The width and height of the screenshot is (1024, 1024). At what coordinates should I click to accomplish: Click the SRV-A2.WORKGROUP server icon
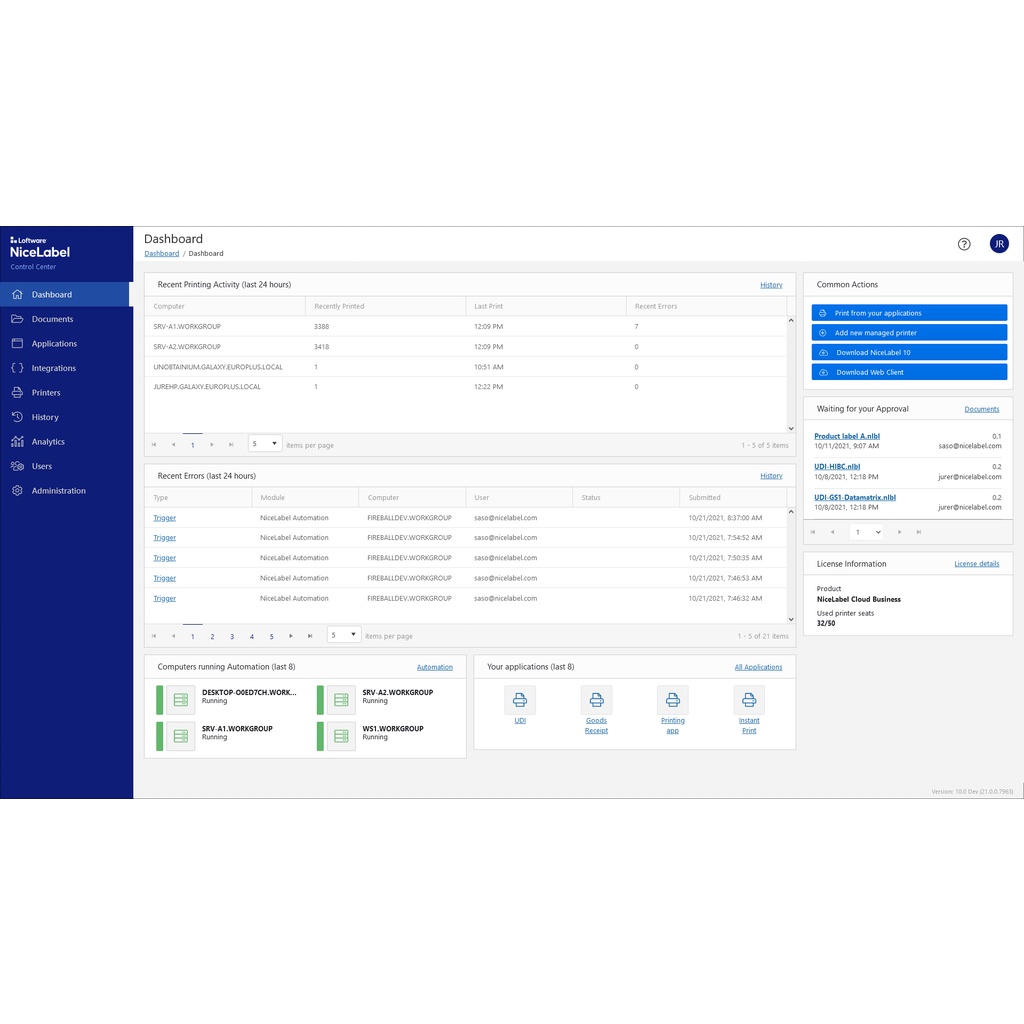pos(341,700)
